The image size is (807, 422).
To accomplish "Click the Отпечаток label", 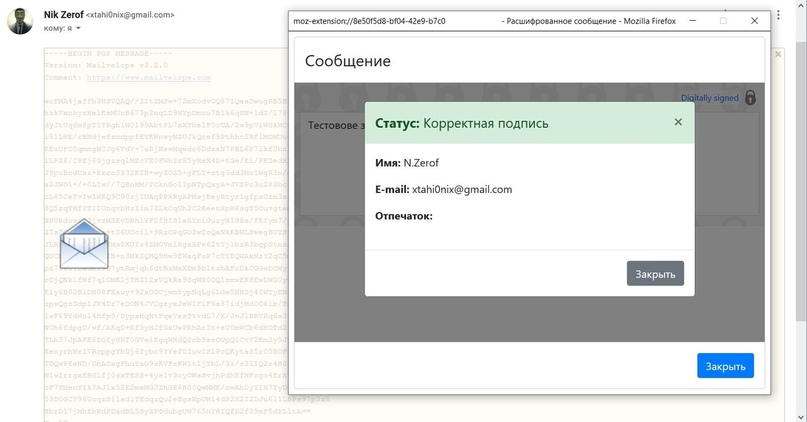I will (404, 216).
